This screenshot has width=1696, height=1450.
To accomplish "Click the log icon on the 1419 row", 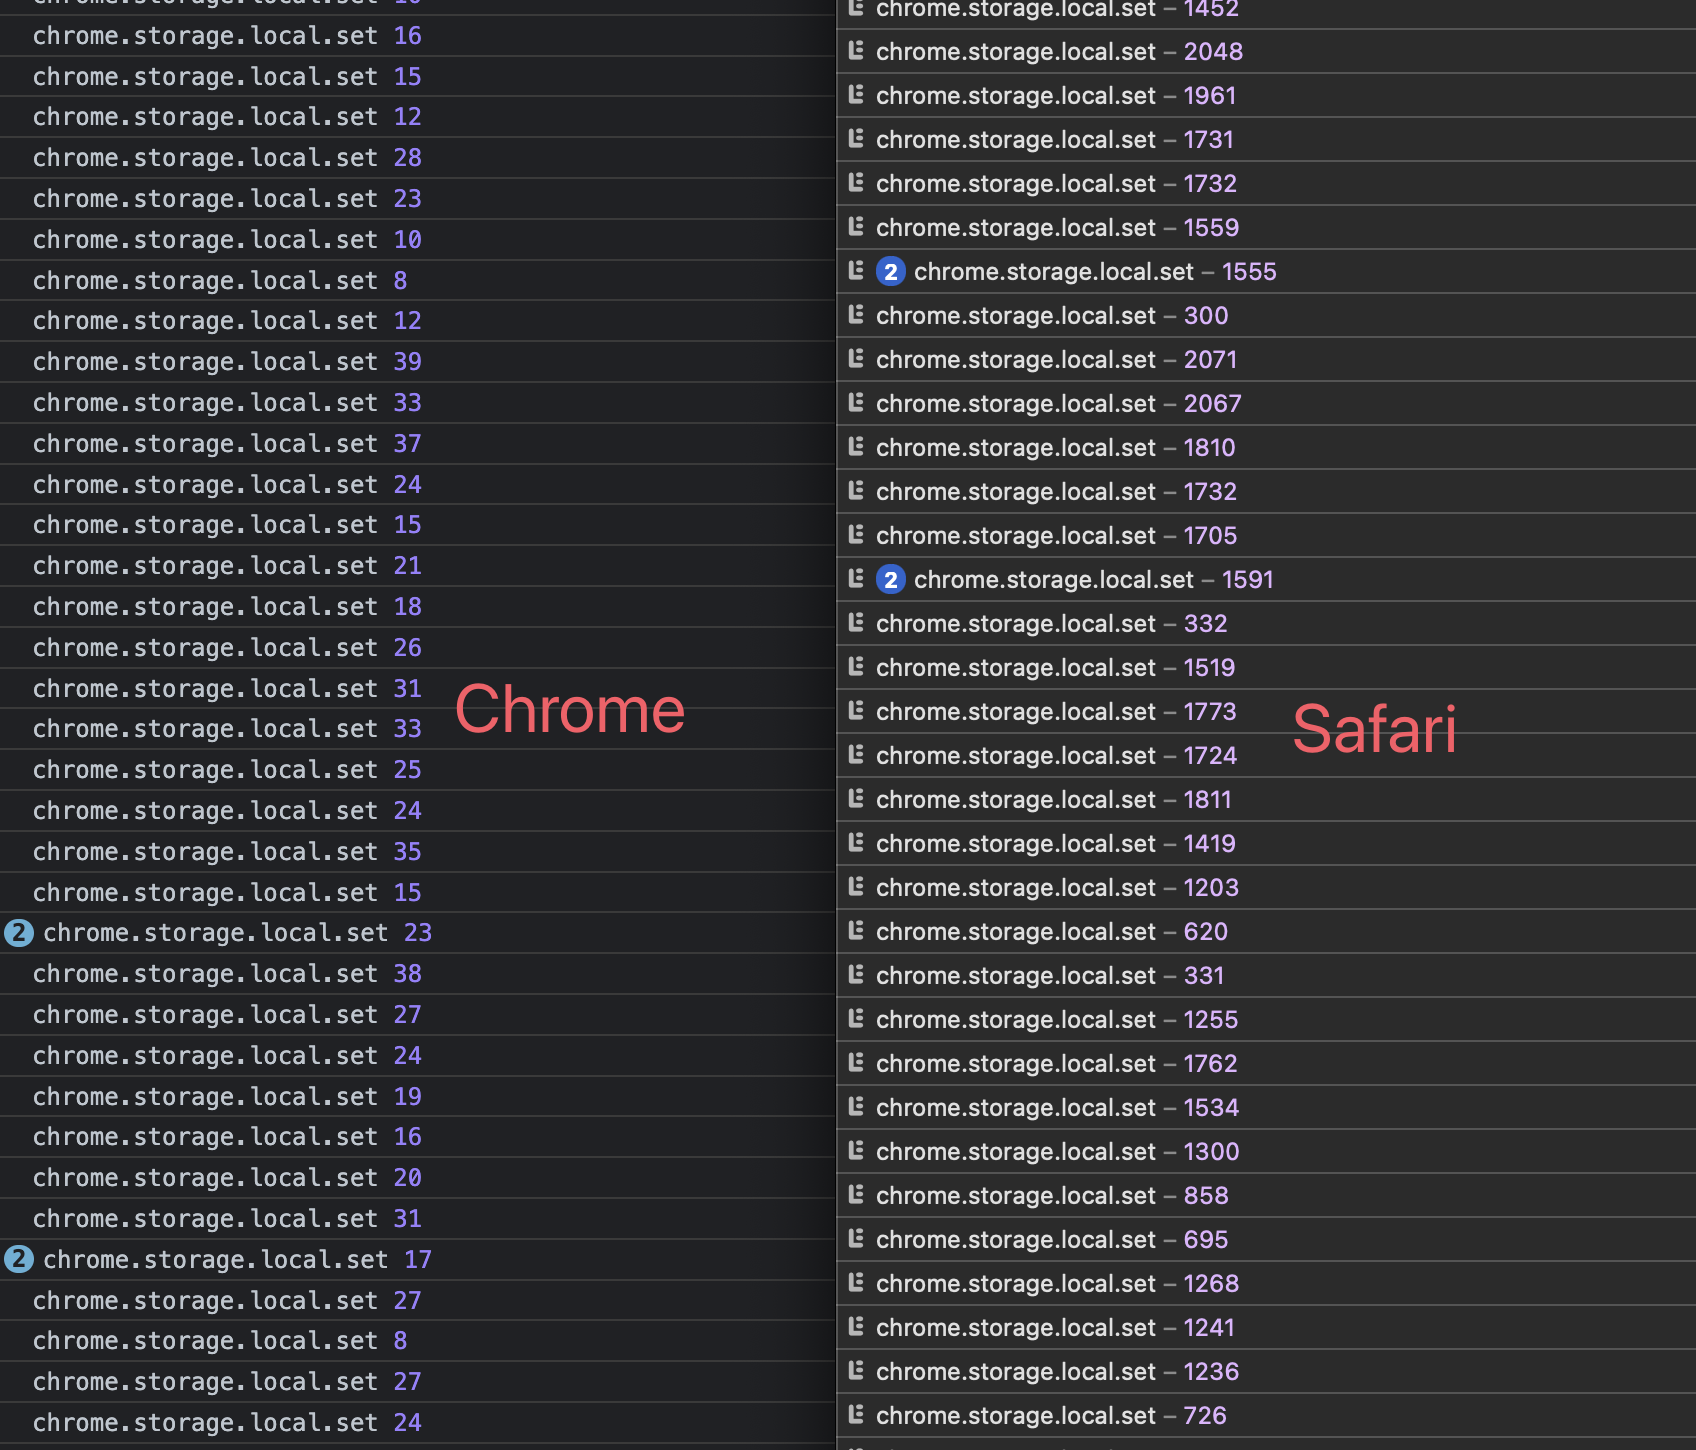I will (x=856, y=843).
